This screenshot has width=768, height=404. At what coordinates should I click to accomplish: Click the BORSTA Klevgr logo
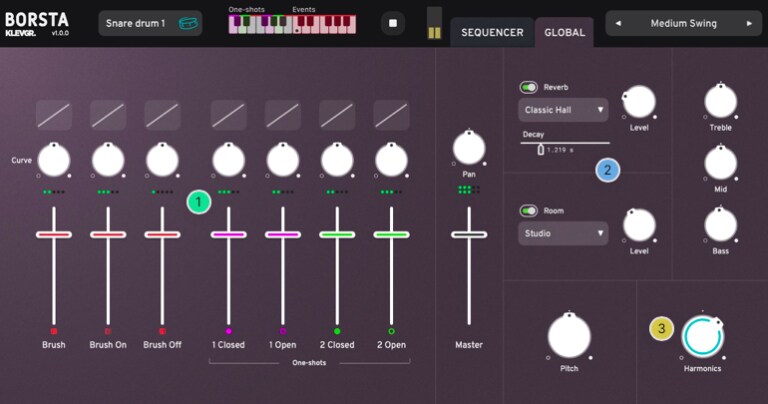point(37,24)
